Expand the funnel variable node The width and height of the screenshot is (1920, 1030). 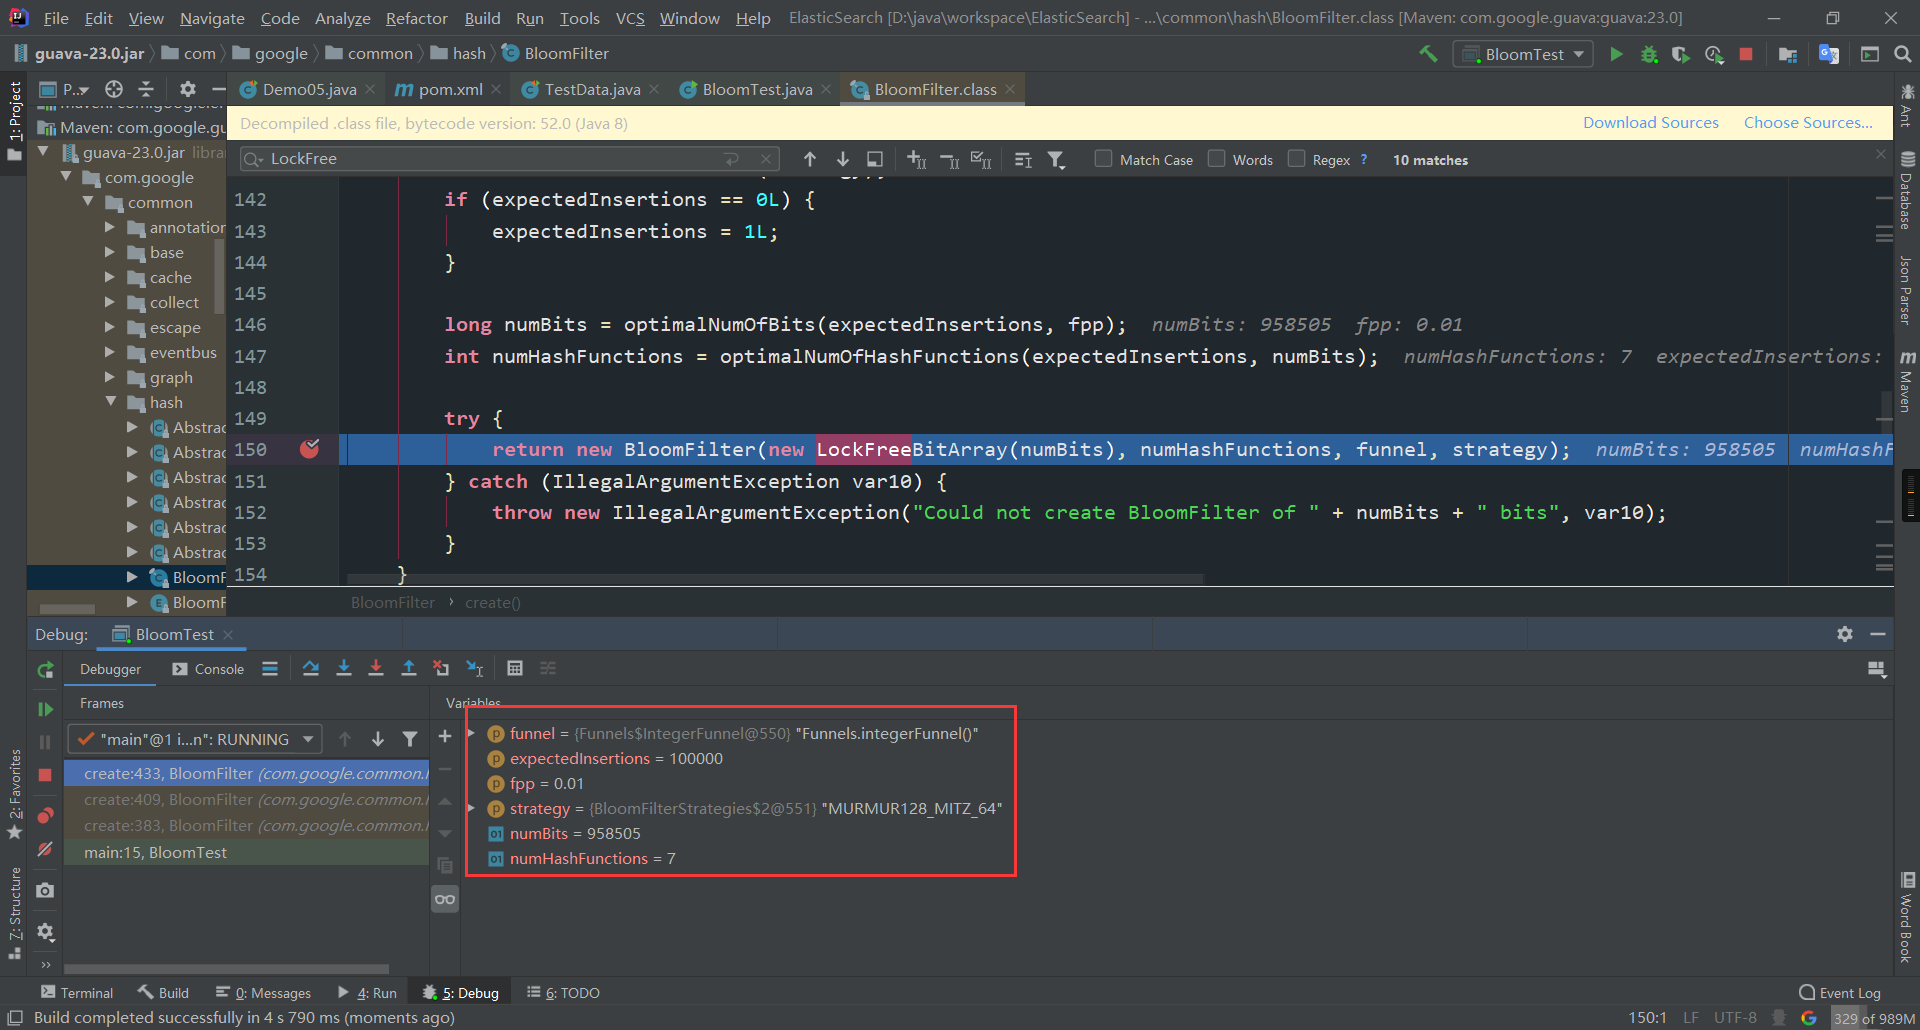[472, 733]
